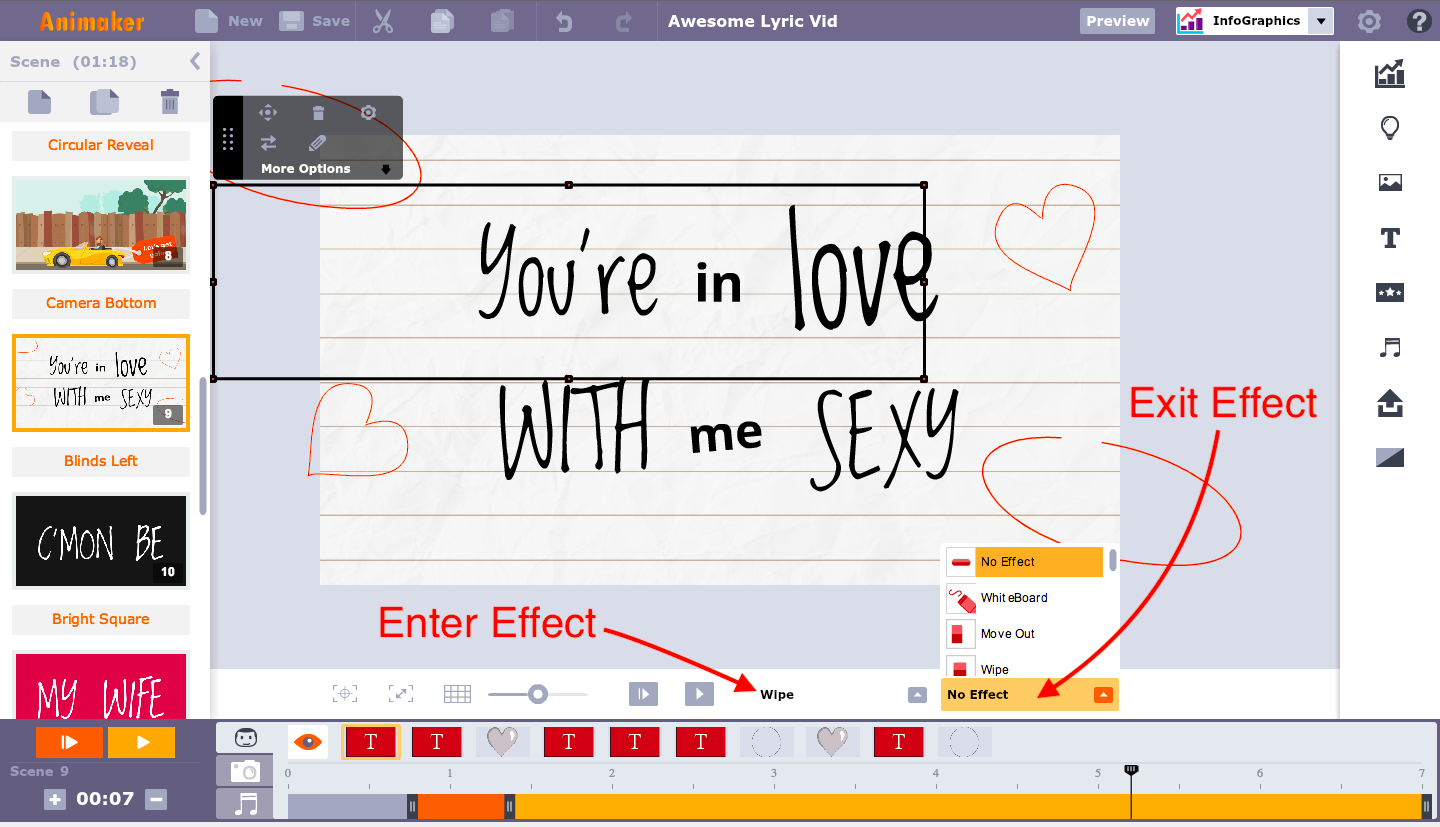Open the lightbulb properties icon
1440x827 pixels.
pyautogui.click(x=1390, y=128)
